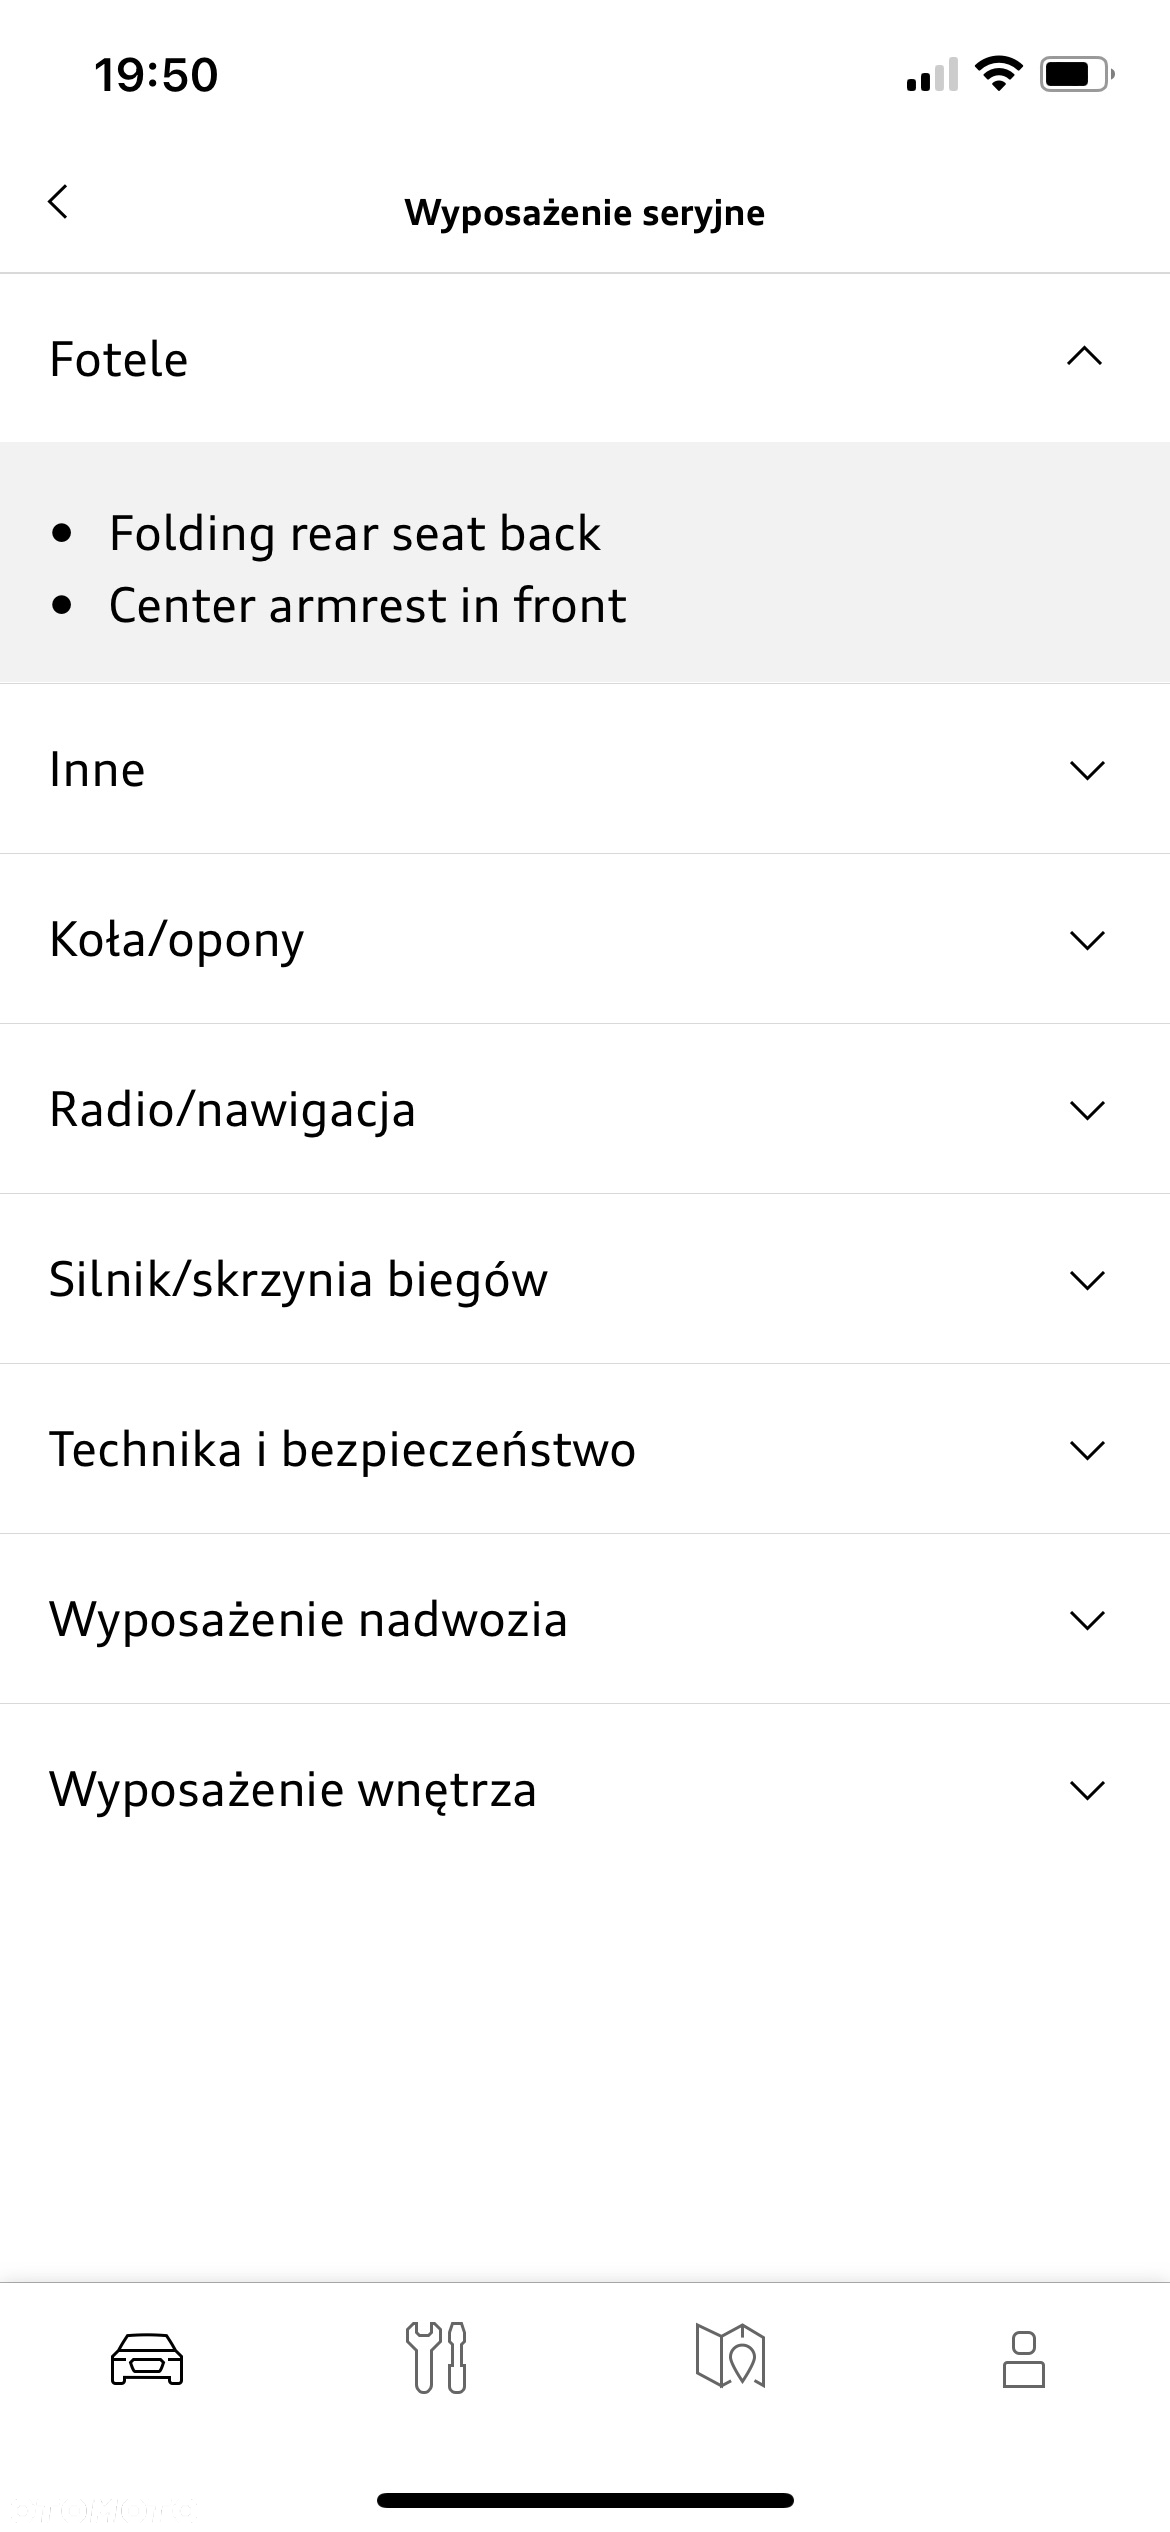Image resolution: width=1170 pixels, height=2532 pixels.
Task: Tap the cellular signal bars icon
Action: pos(932,75)
